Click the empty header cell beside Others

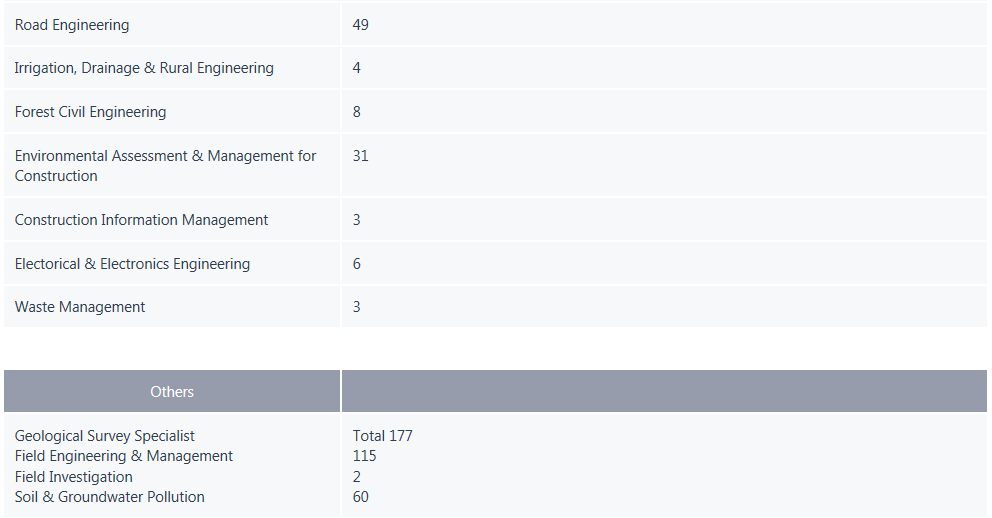tap(664, 392)
